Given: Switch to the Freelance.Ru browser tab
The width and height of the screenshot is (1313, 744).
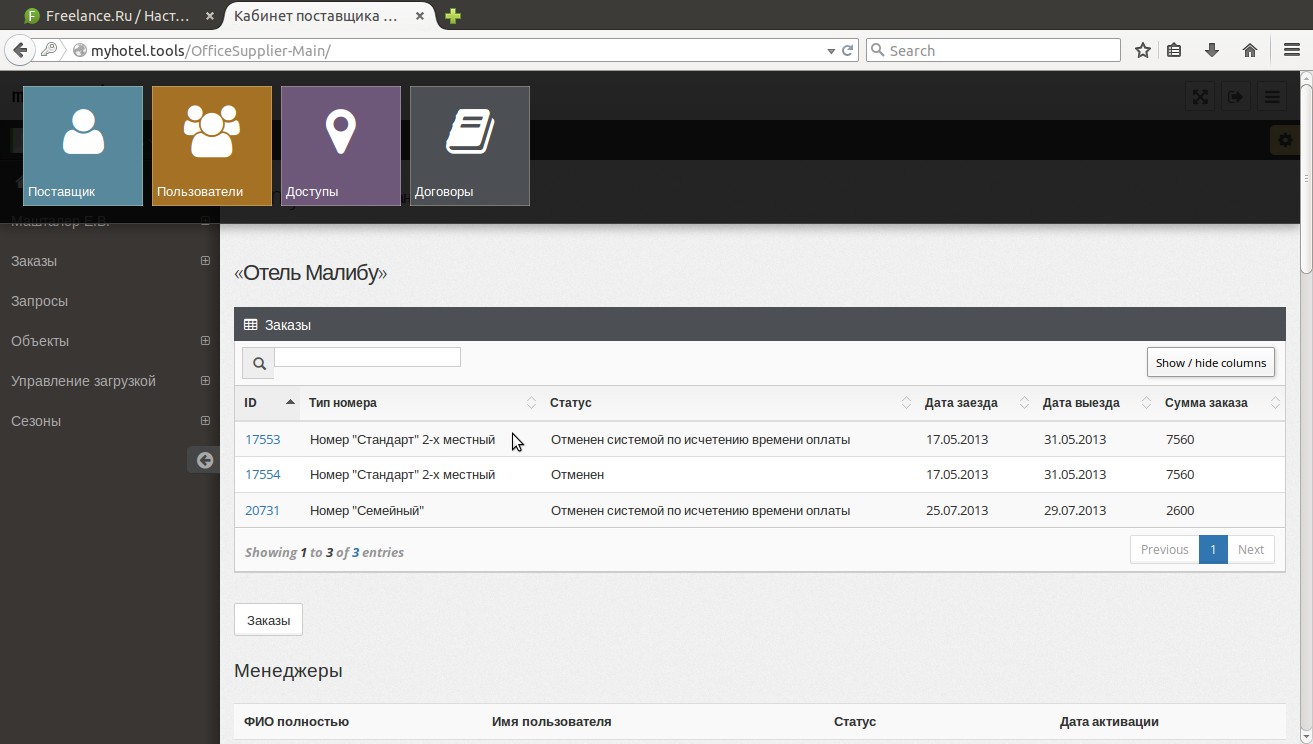Looking at the screenshot, I should (118, 17).
